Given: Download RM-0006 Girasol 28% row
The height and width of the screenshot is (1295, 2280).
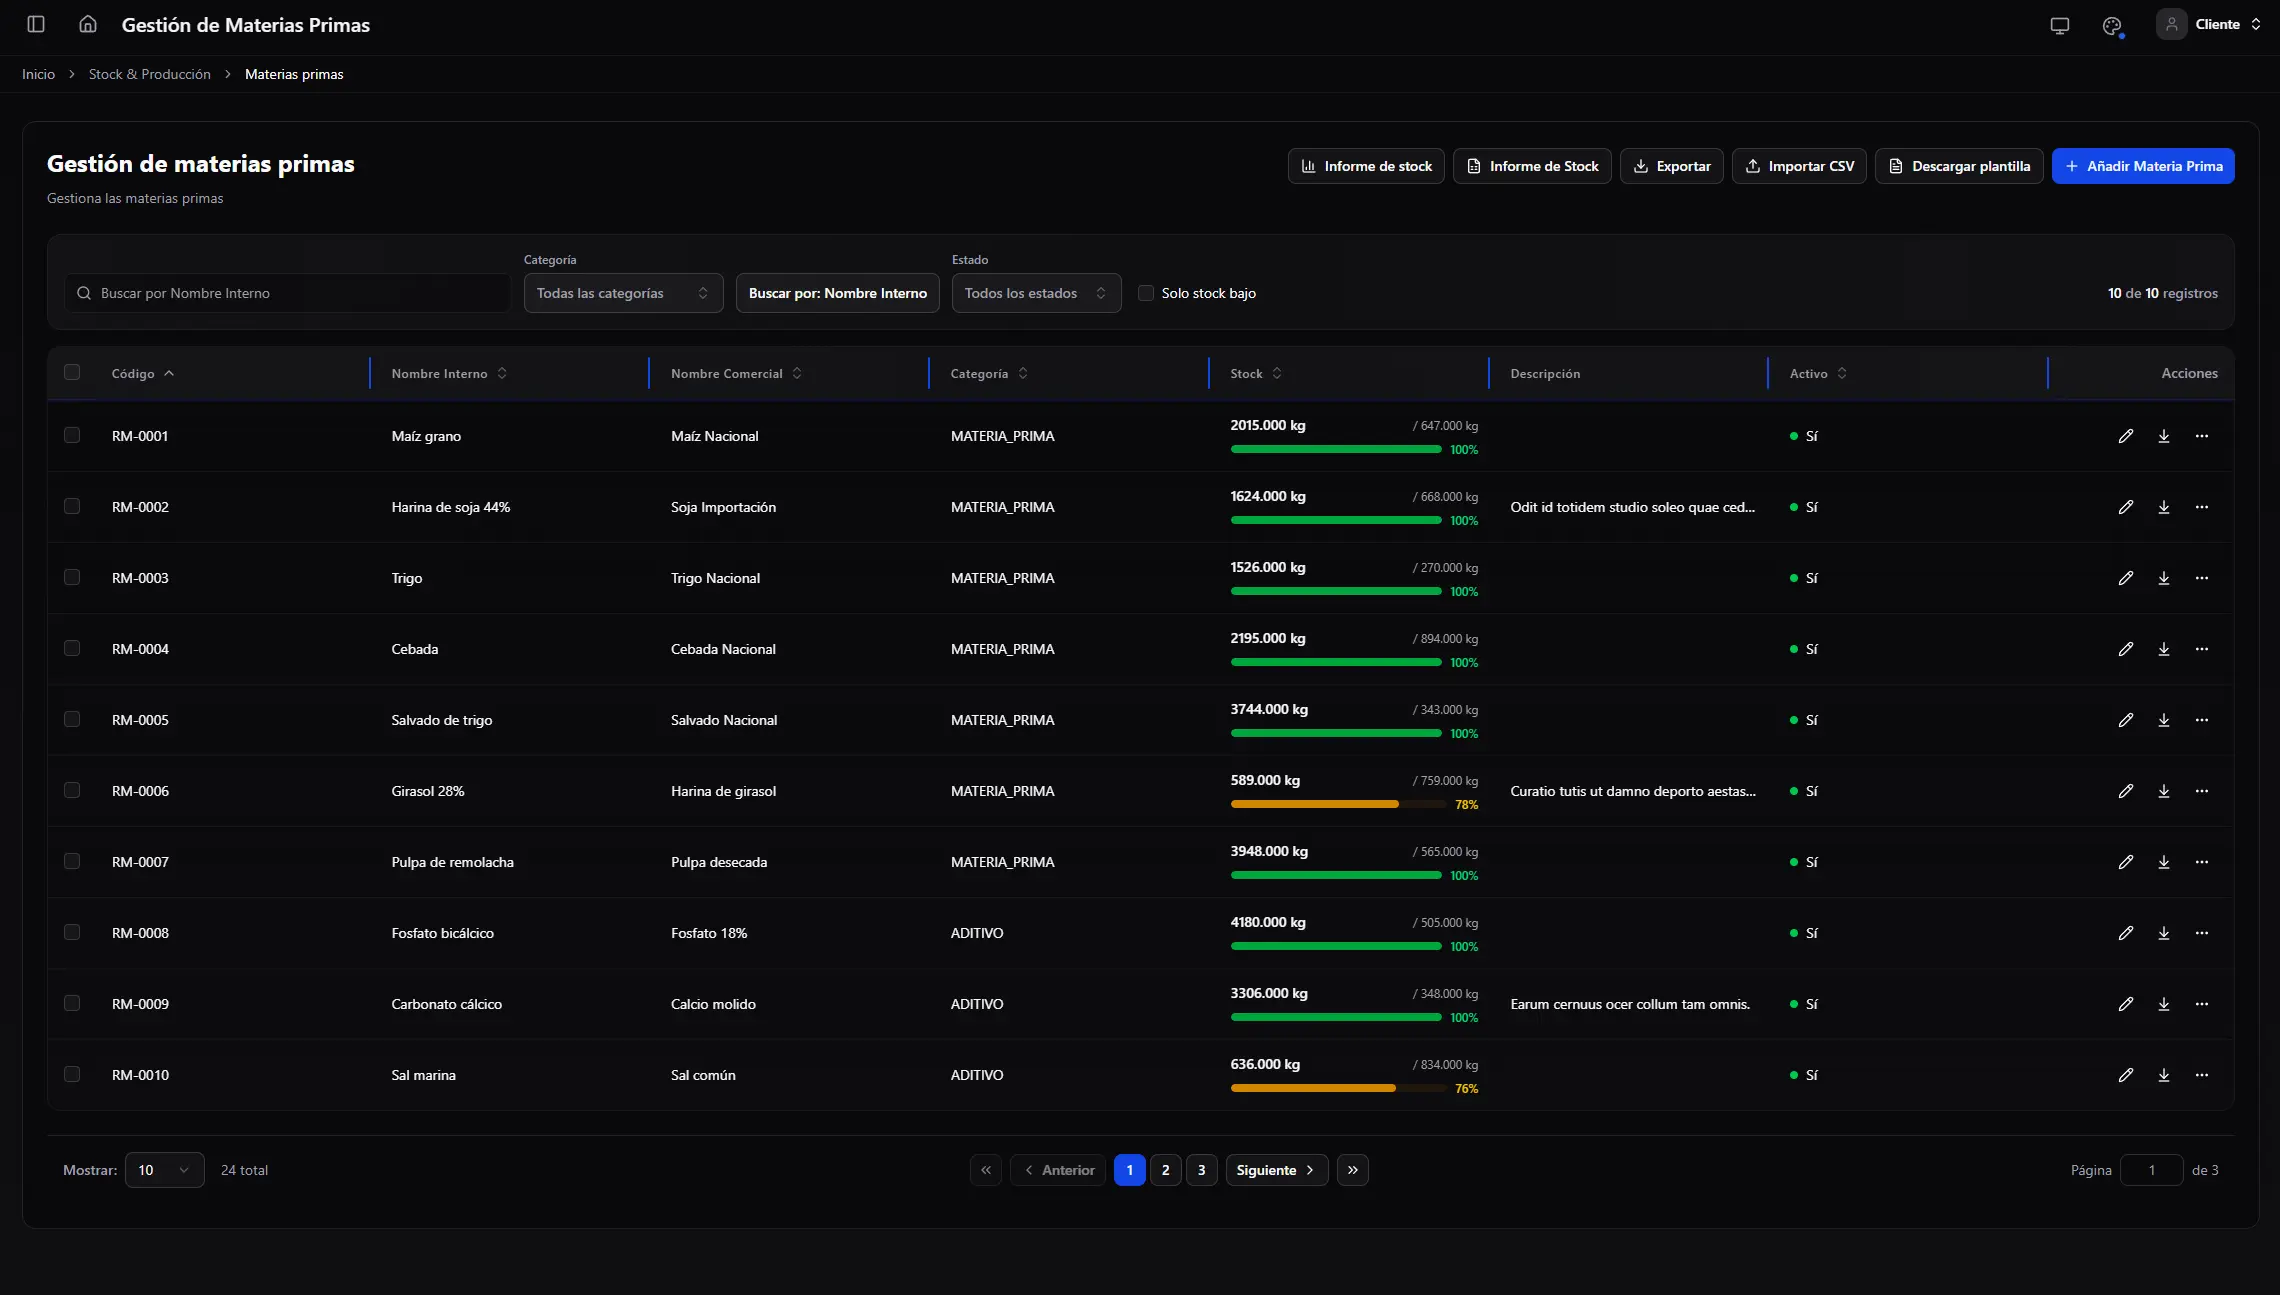Looking at the screenshot, I should coord(2164,791).
